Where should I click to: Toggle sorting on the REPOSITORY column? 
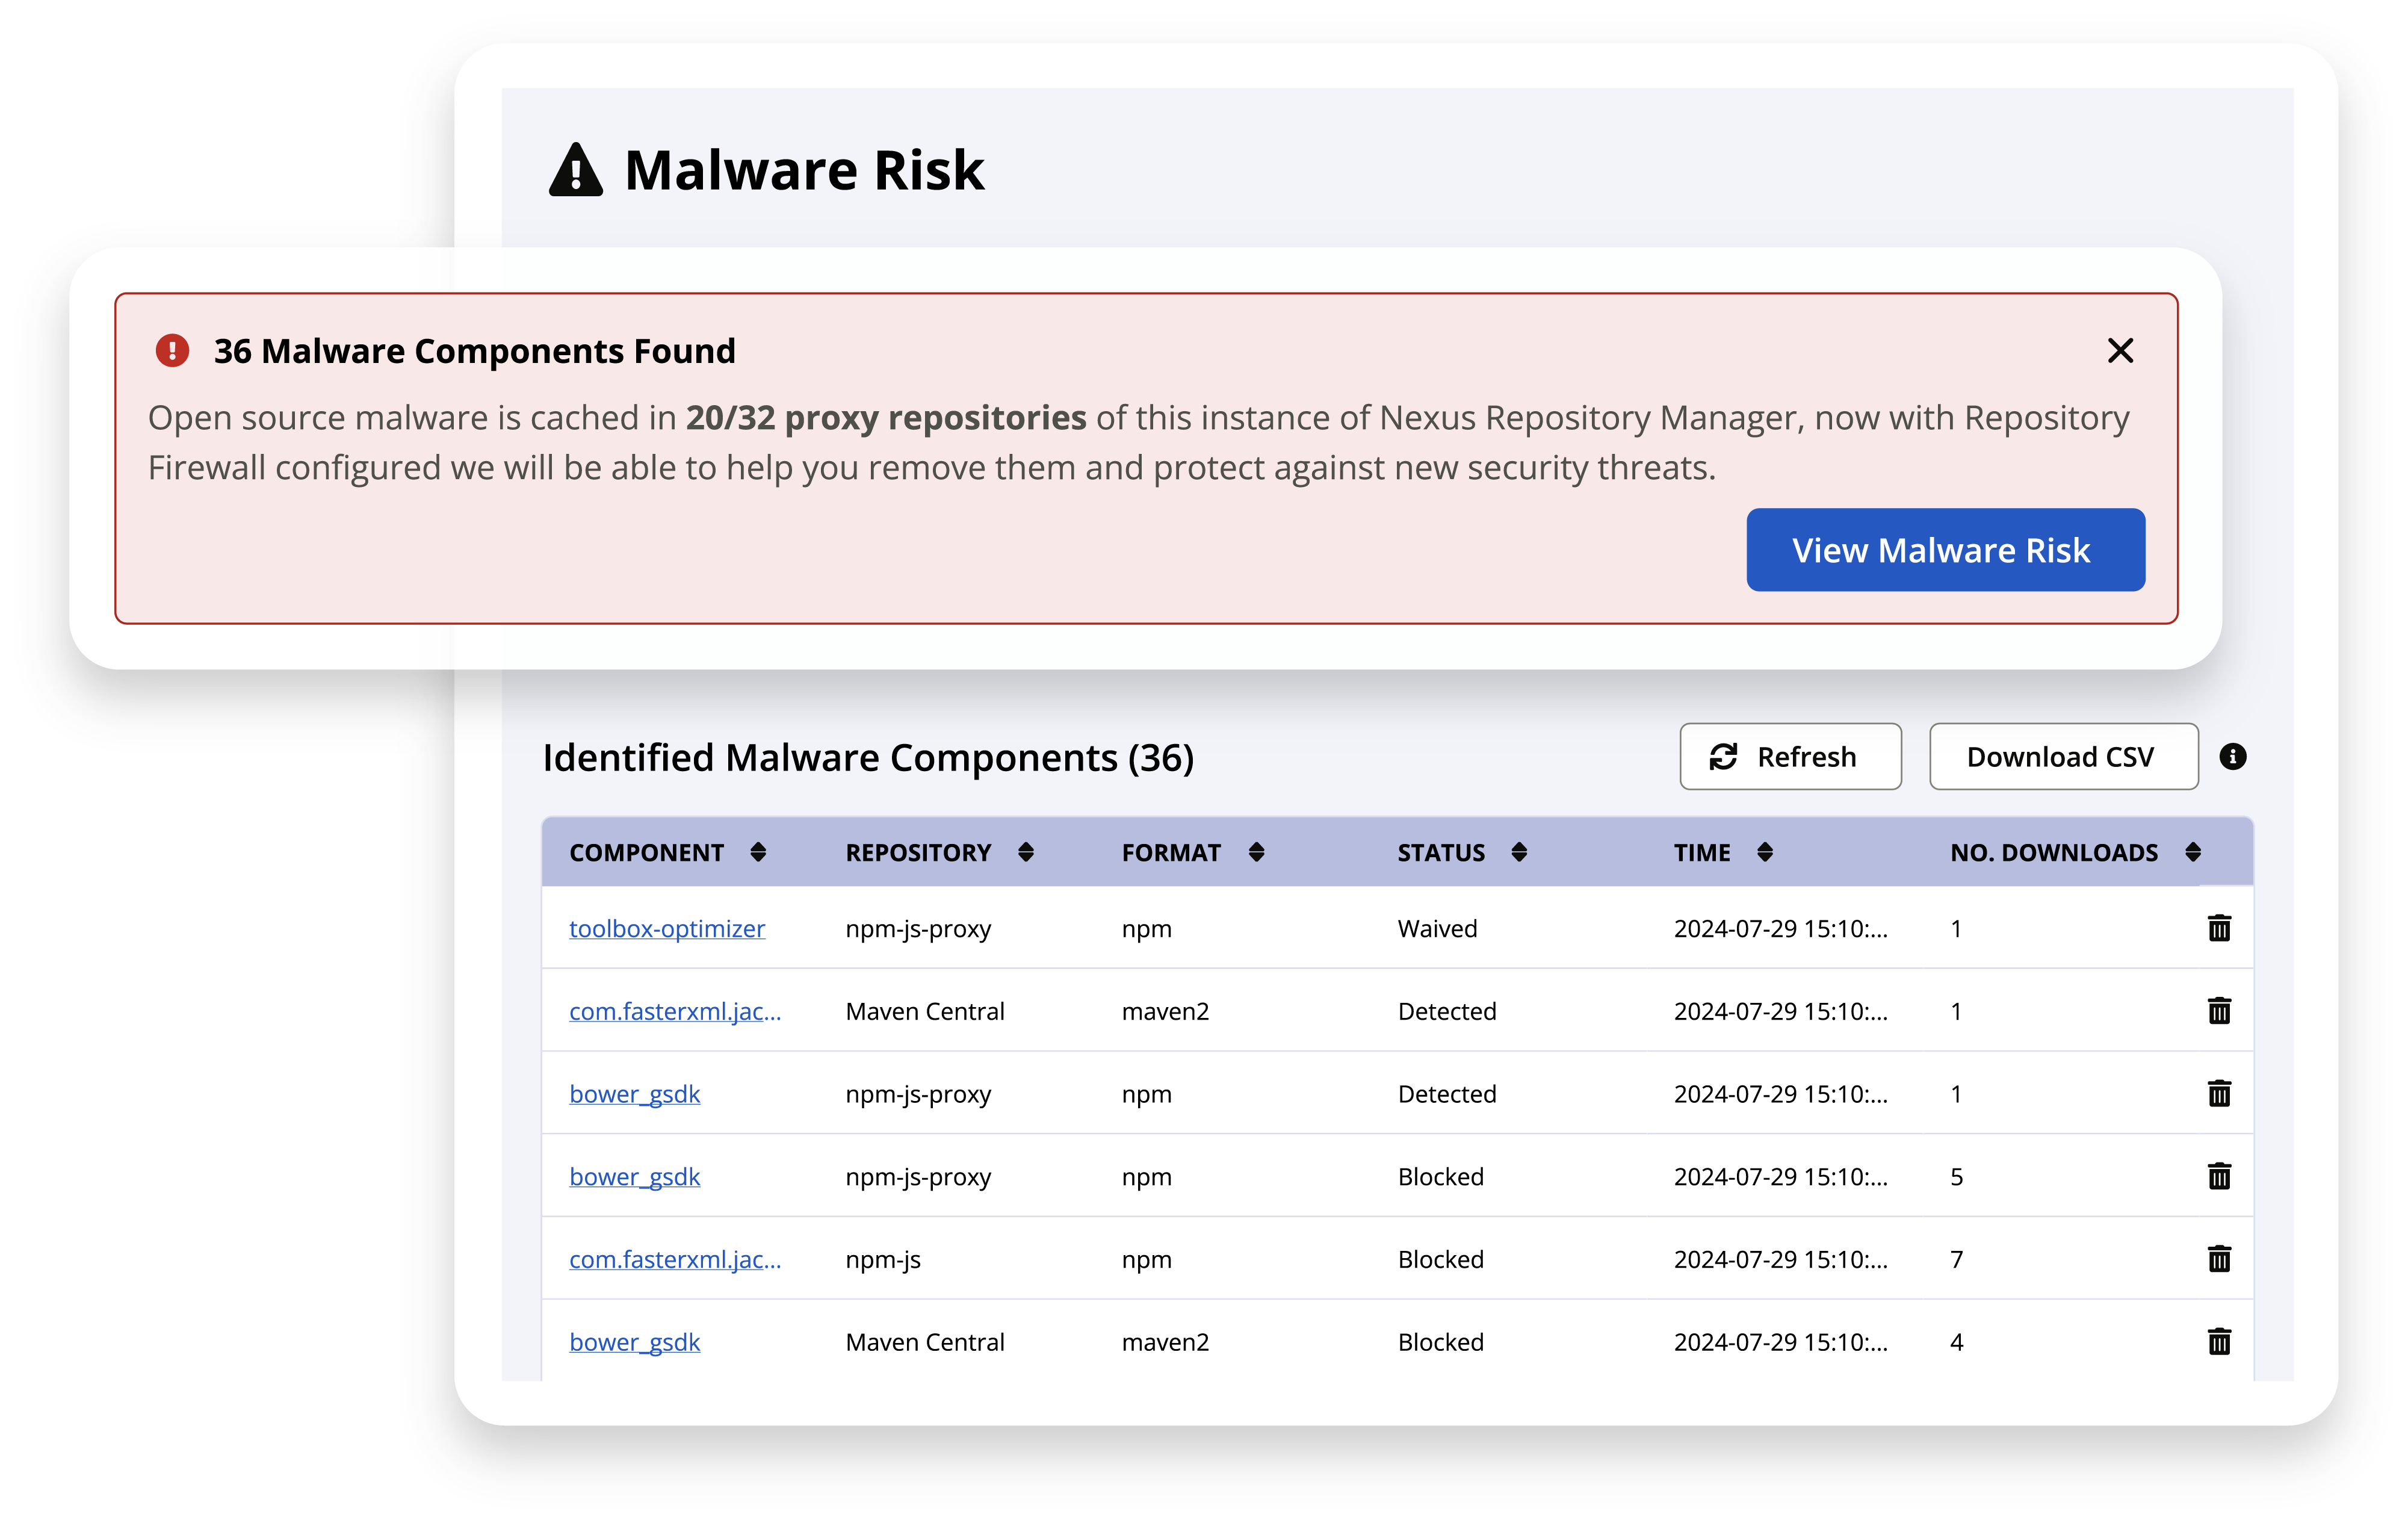click(1026, 852)
